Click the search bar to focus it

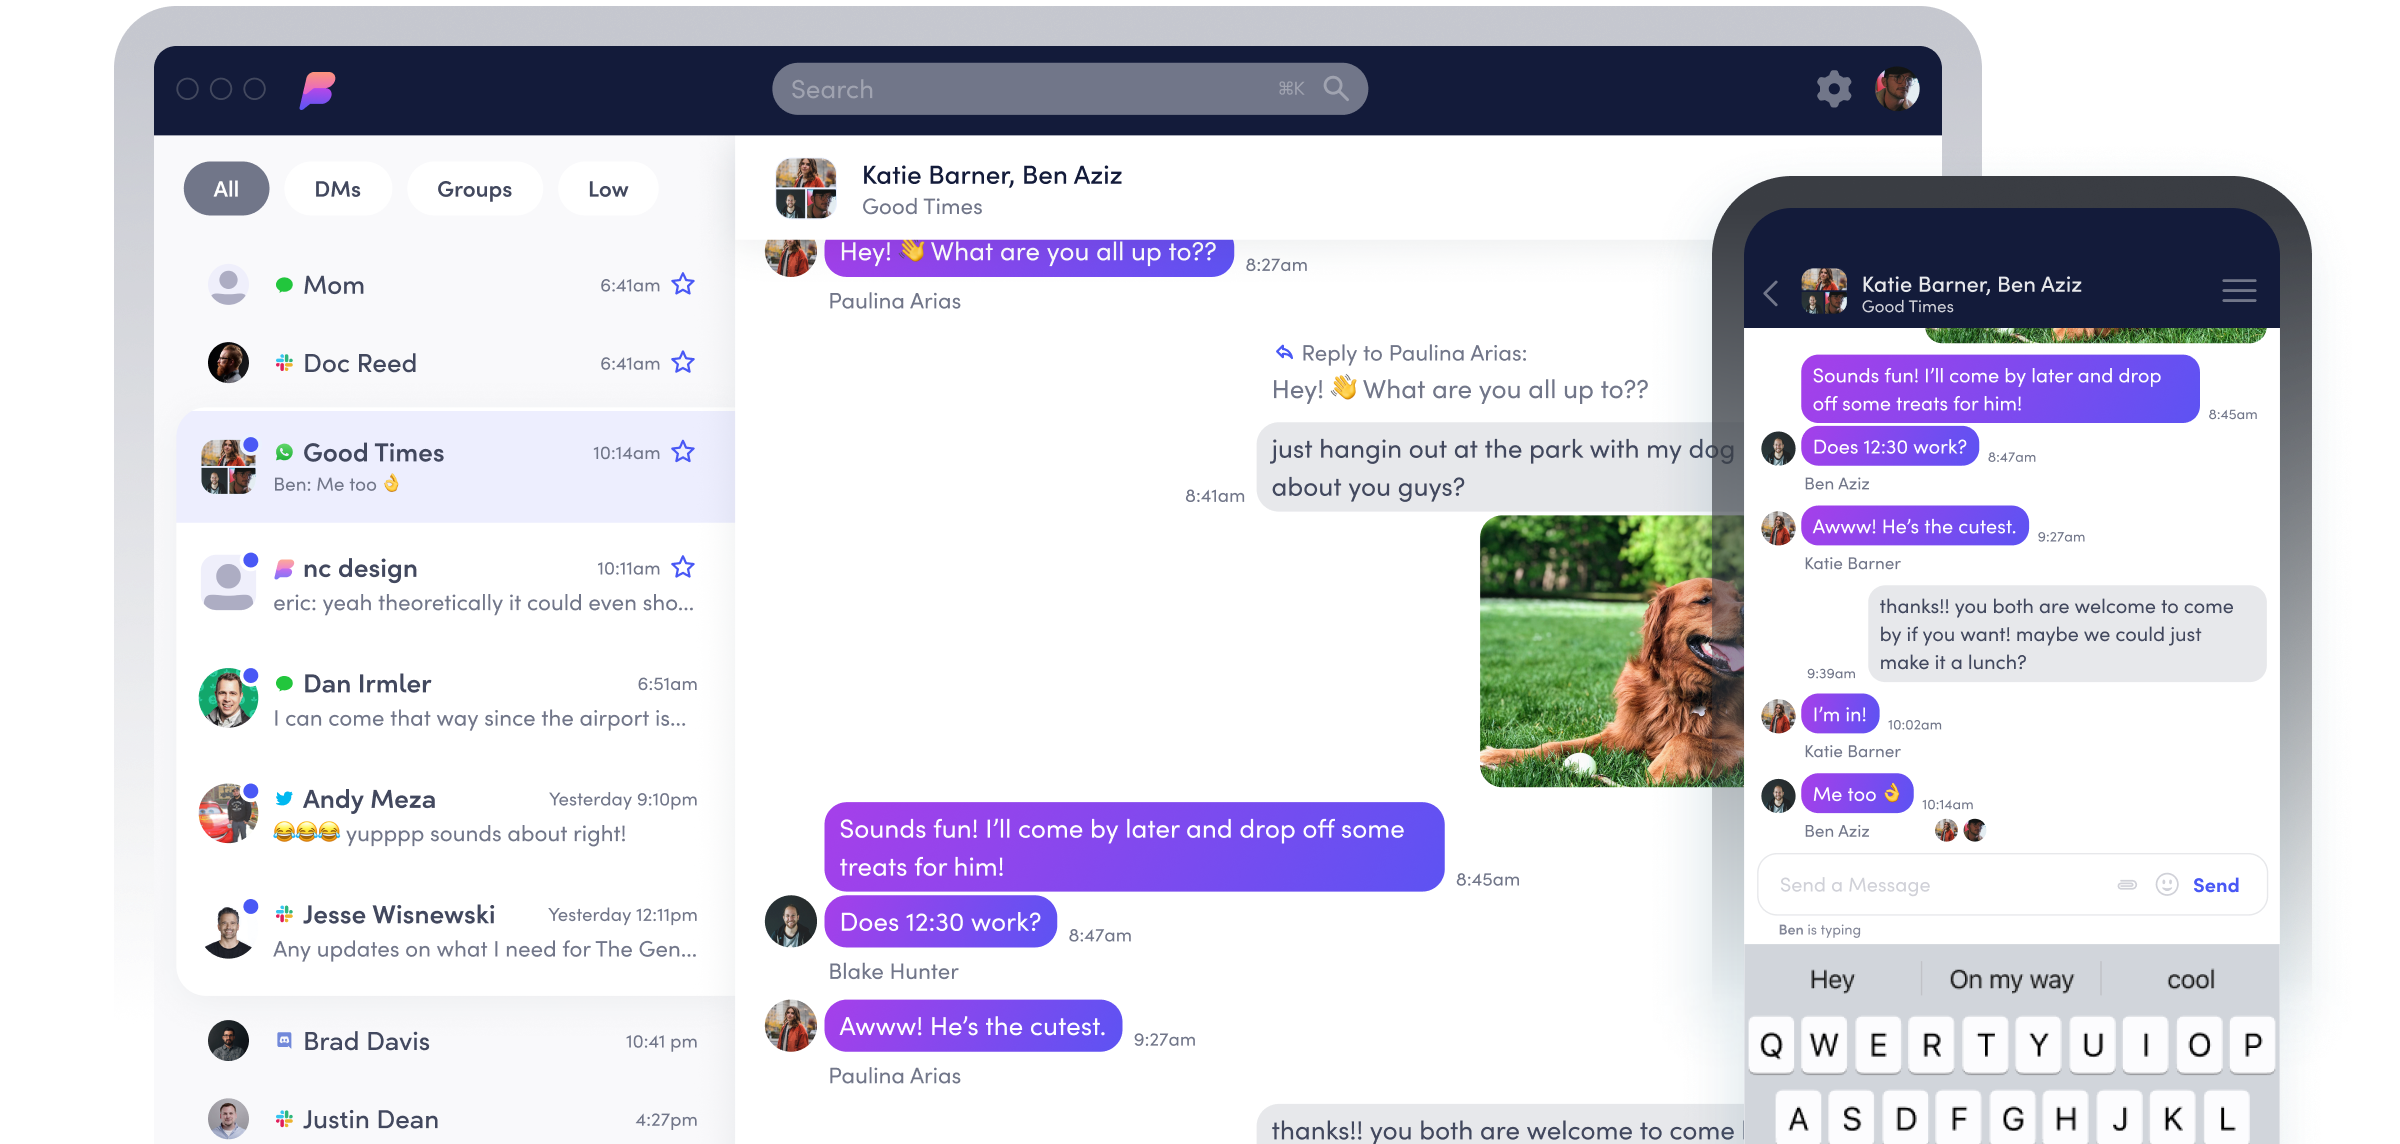(1067, 87)
